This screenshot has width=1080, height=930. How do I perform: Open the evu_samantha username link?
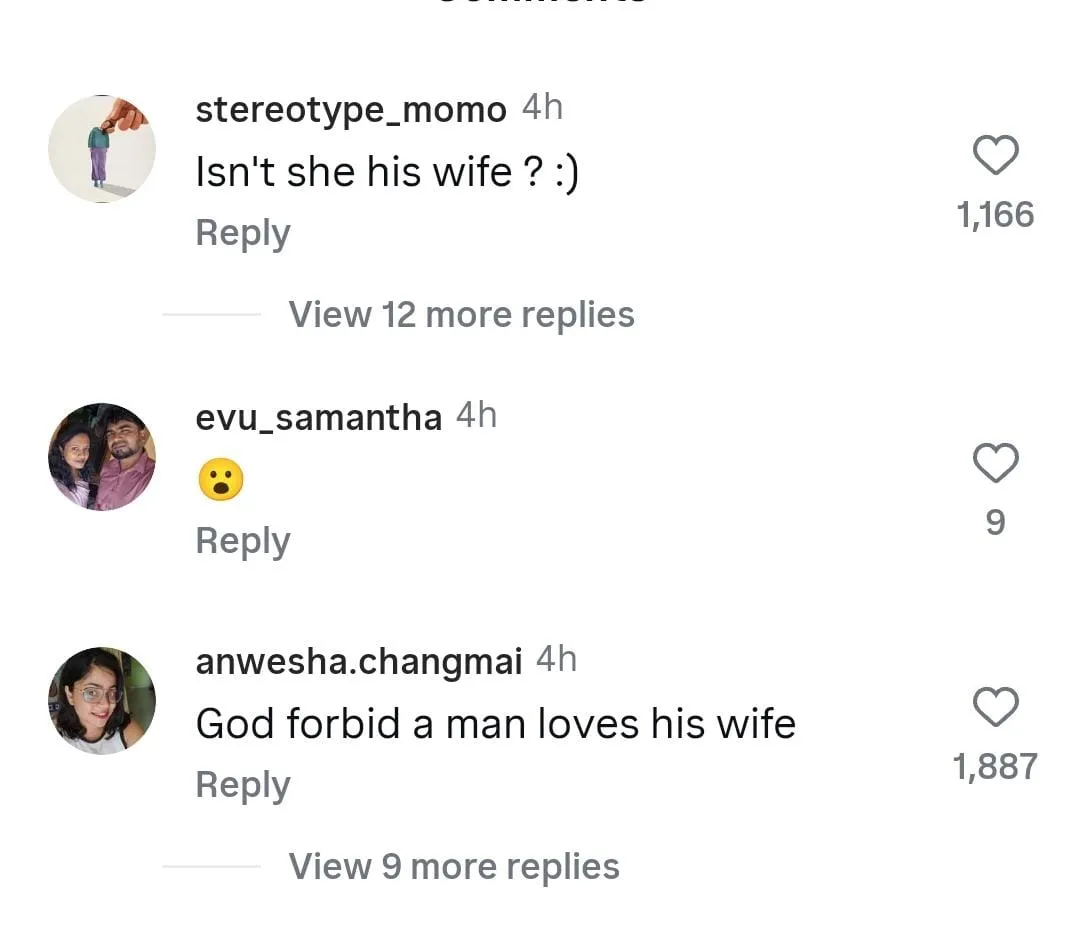click(318, 418)
